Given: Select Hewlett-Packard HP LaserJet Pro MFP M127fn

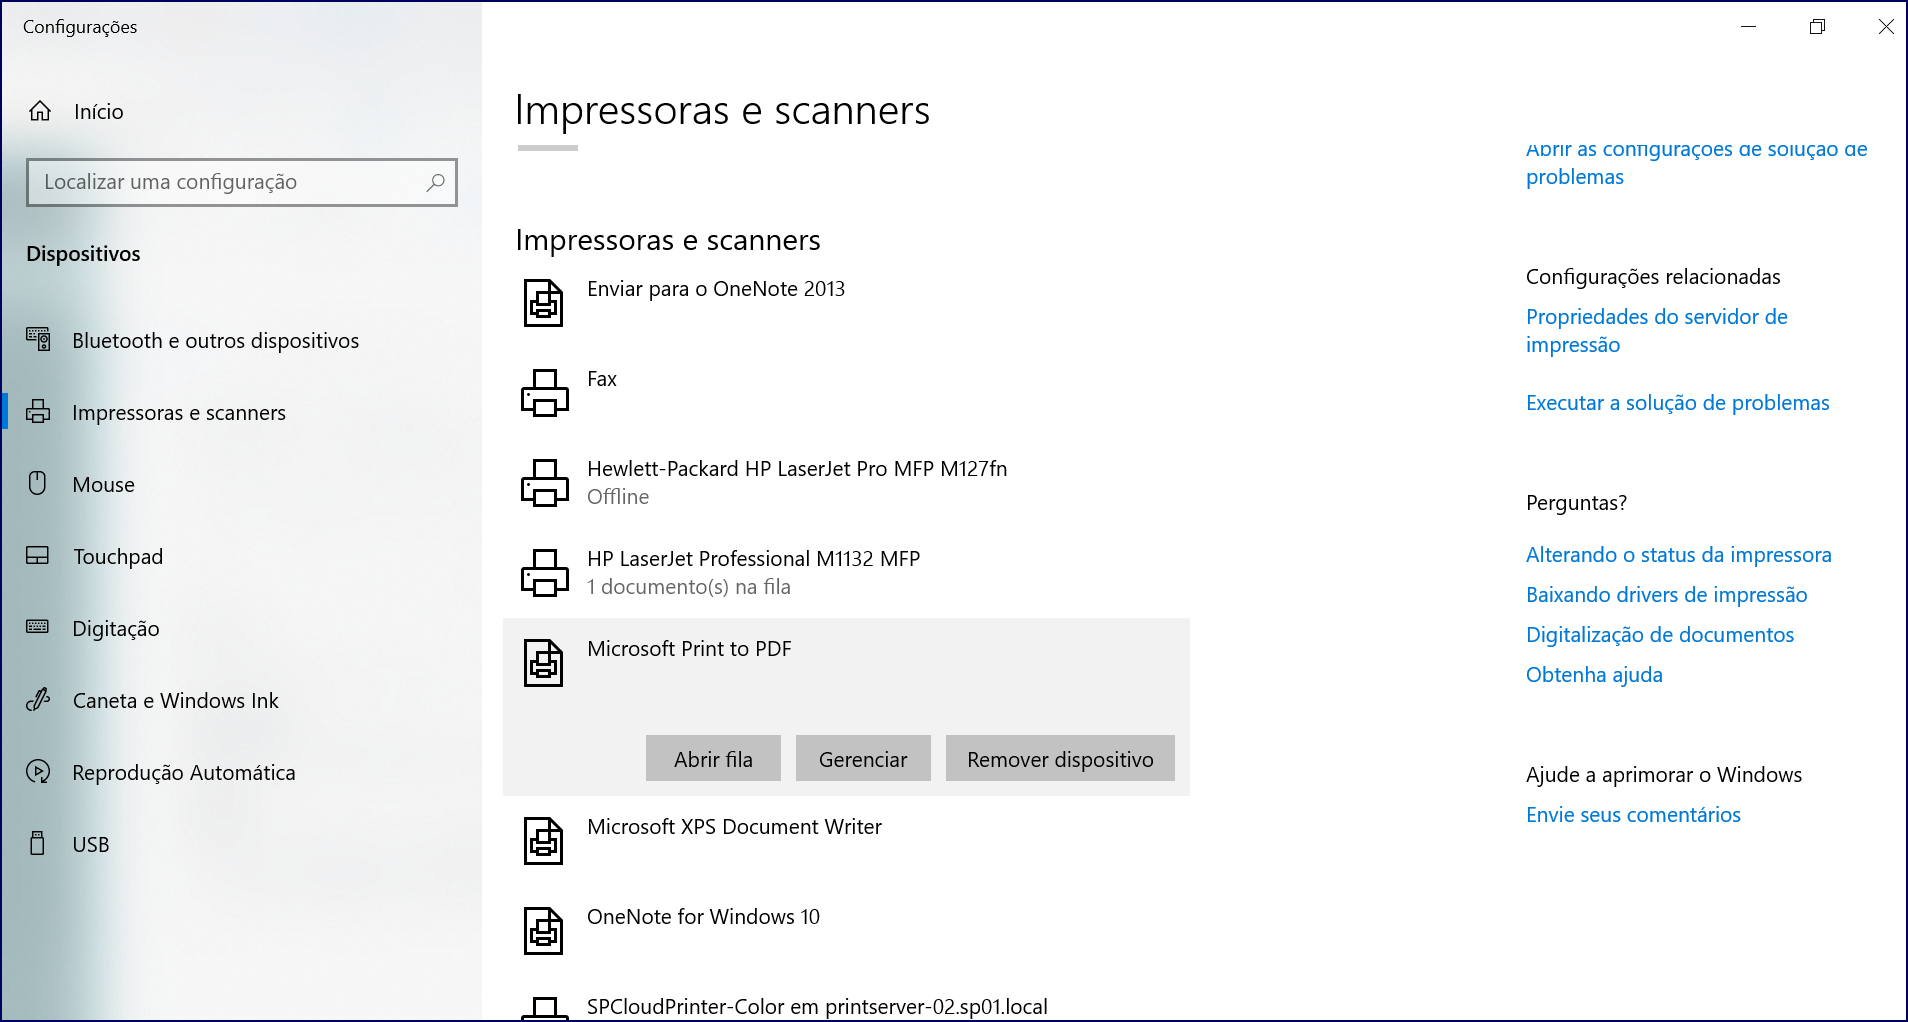Looking at the screenshot, I should coord(797,469).
